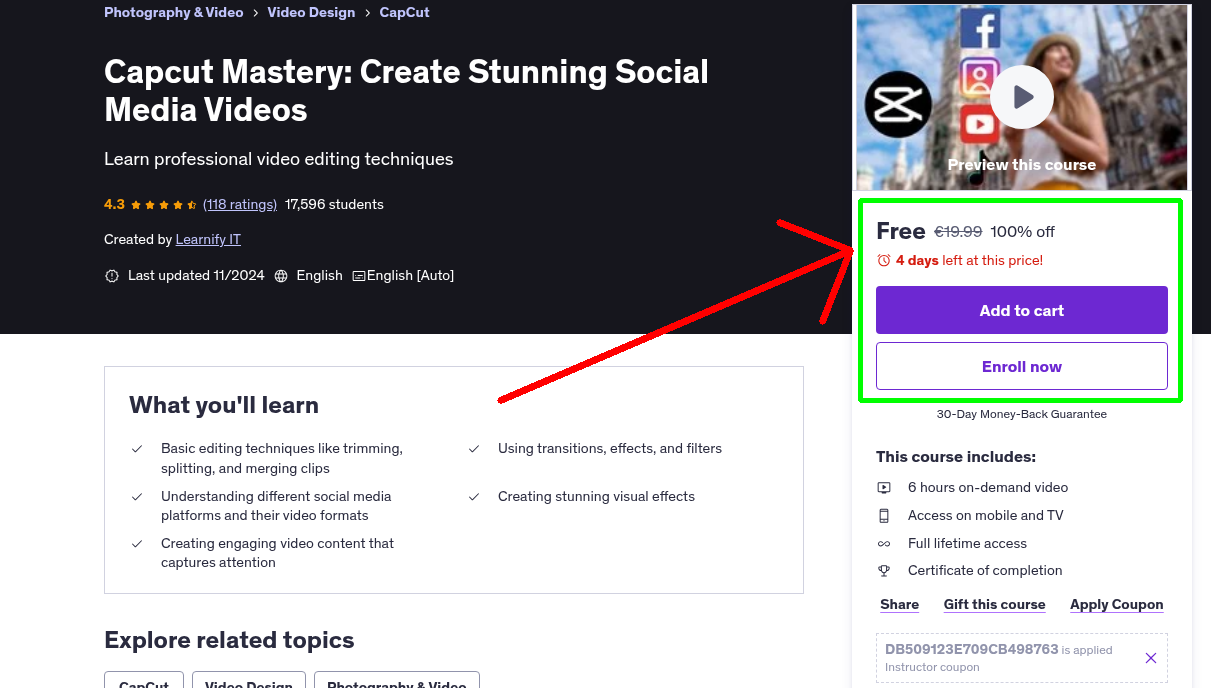
Task: Click the 4.3 rating number
Action: click(114, 204)
